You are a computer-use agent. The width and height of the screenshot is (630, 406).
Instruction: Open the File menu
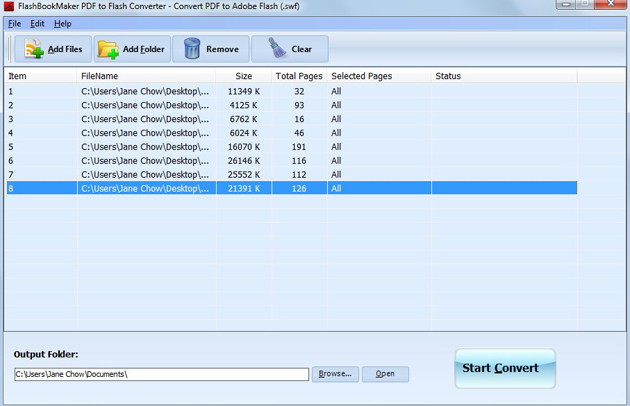[x=14, y=24]
